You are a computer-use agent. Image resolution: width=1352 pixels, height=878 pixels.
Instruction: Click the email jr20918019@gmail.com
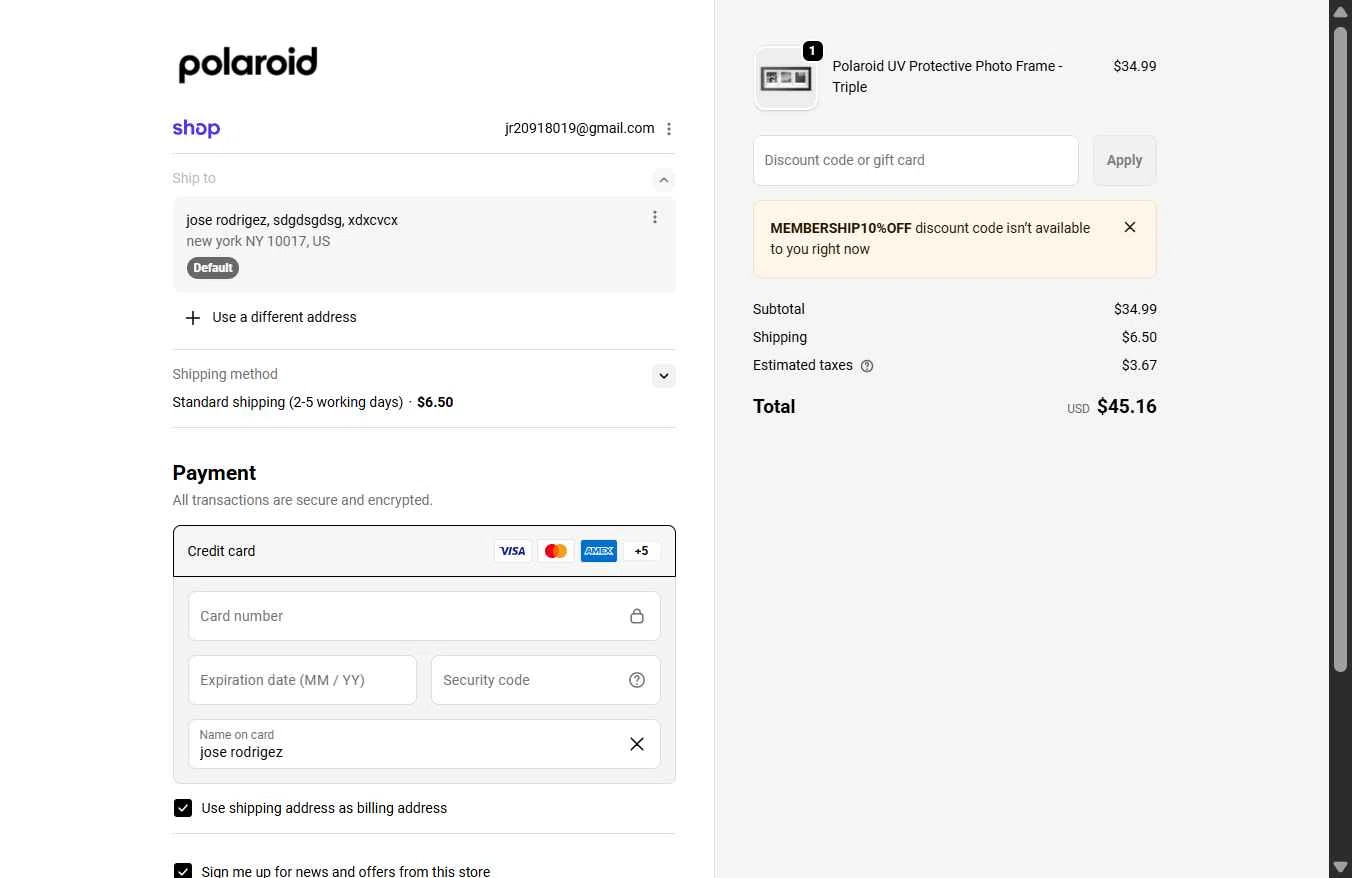(580, 128)
